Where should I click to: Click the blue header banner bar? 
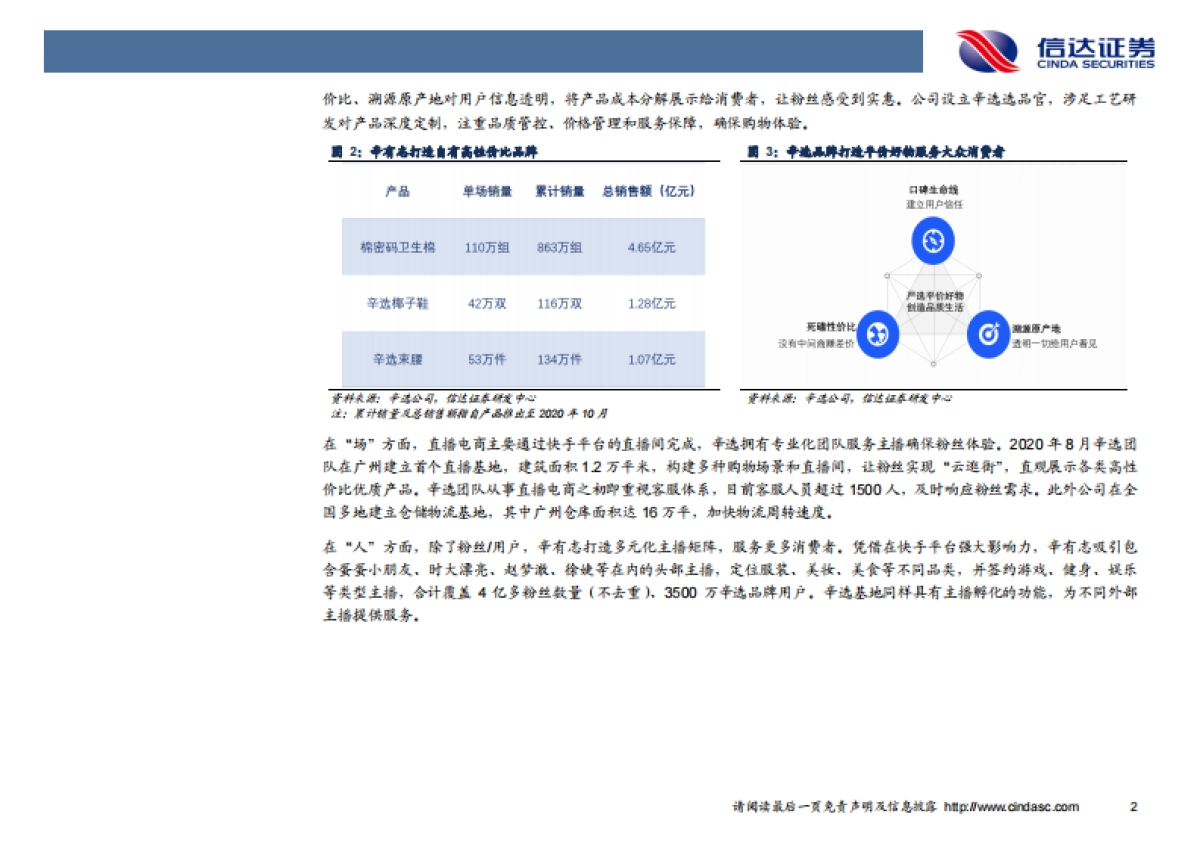(x=485, y=50)
